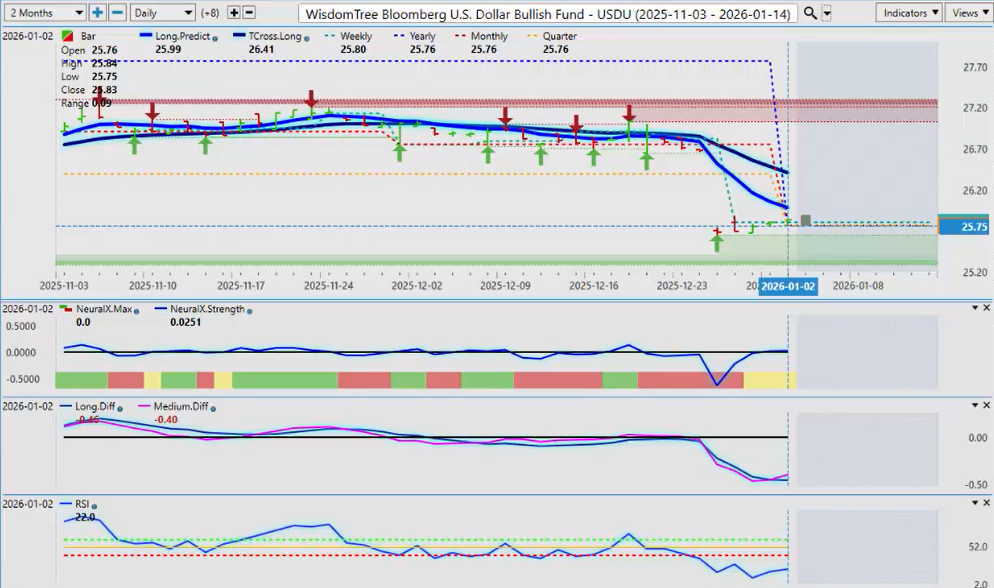Open the Views menu
Image resolution: width=994 pixels, height=588 pixels.
click(969, 13)
